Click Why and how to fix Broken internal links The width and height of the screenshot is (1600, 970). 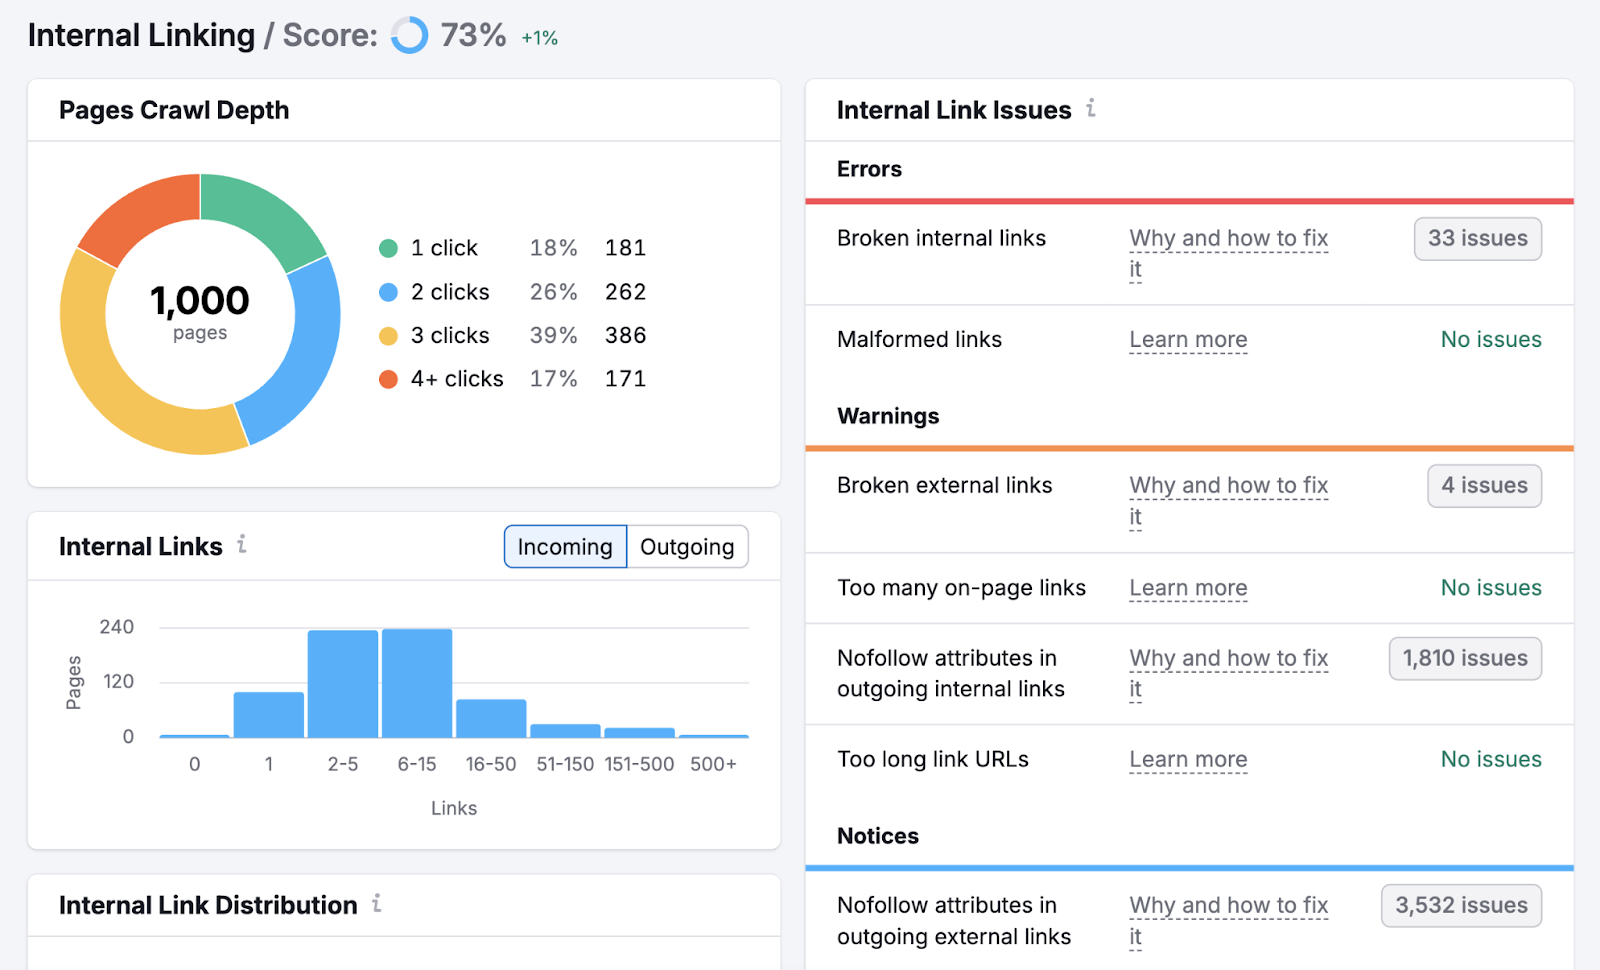coord(1228,238)
